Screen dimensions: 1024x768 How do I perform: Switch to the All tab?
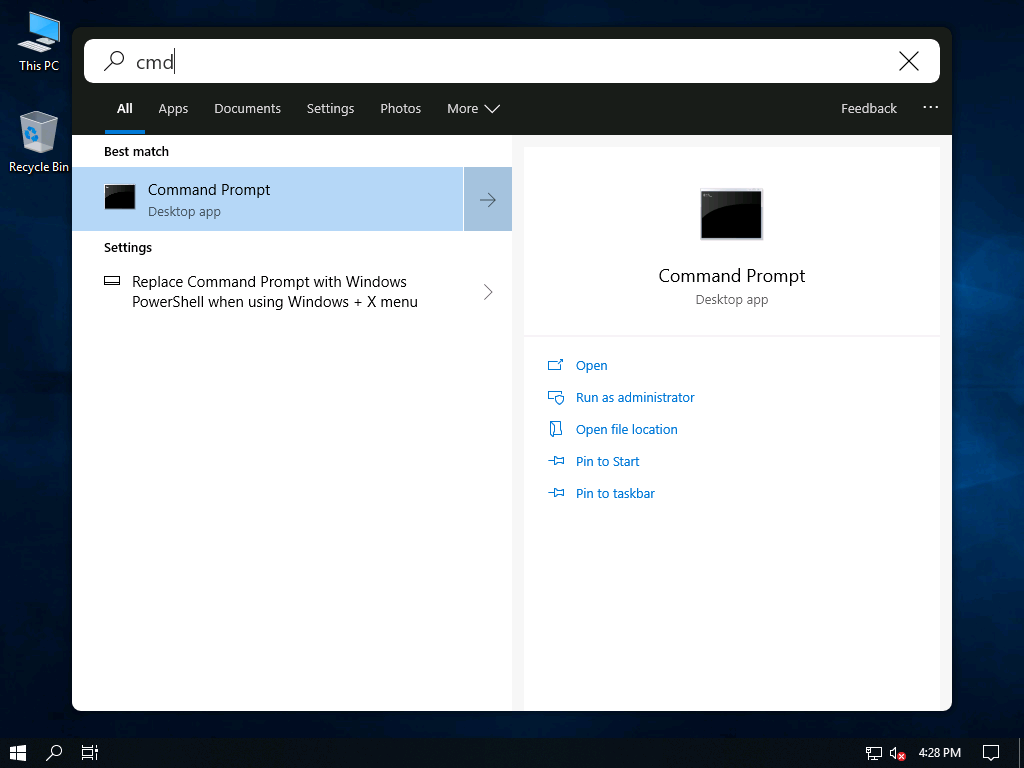click(x=125, y=108)
